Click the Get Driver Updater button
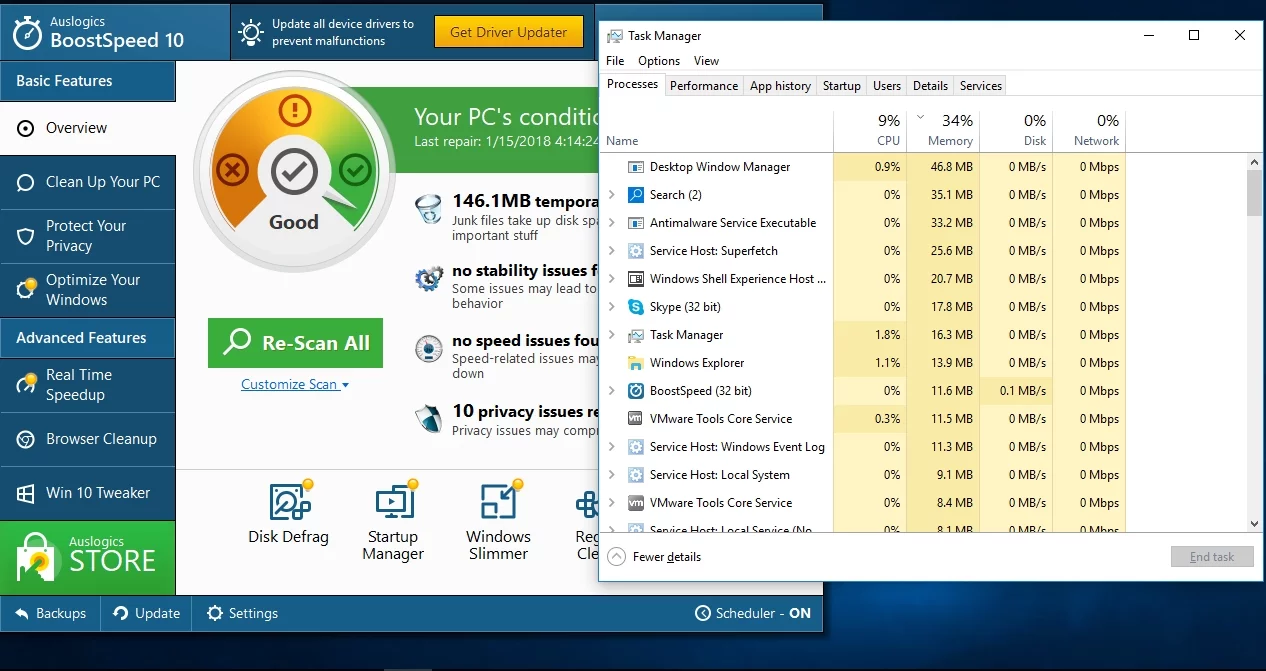Image resolution: width=1266 pixels, height=671 pixels. tap(508, 32)
